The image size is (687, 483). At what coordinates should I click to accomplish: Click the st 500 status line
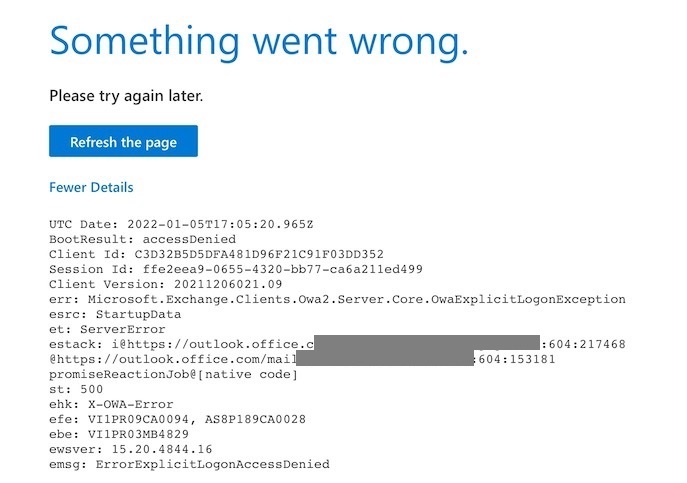coord(76,389)
